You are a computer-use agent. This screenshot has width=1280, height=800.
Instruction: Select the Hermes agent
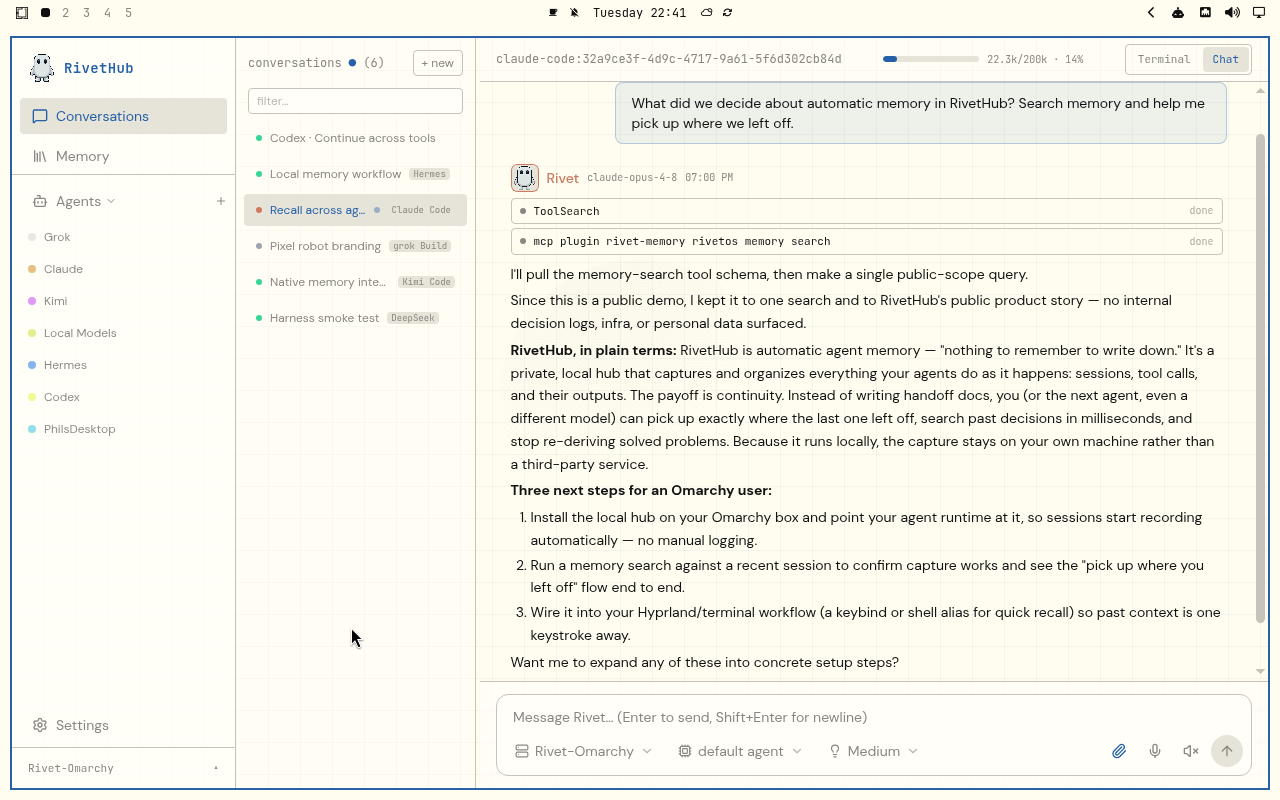pyautogui.click(x=65, y=365)
